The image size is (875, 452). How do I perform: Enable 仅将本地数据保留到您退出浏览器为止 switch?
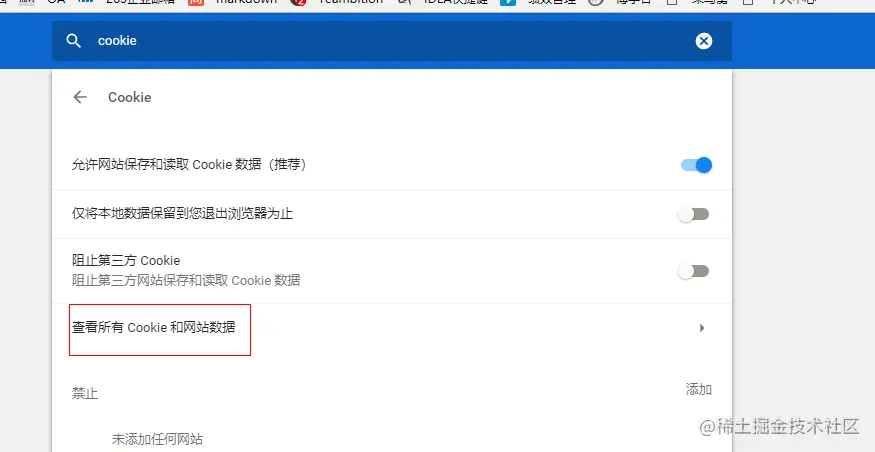tap(693, 214)
